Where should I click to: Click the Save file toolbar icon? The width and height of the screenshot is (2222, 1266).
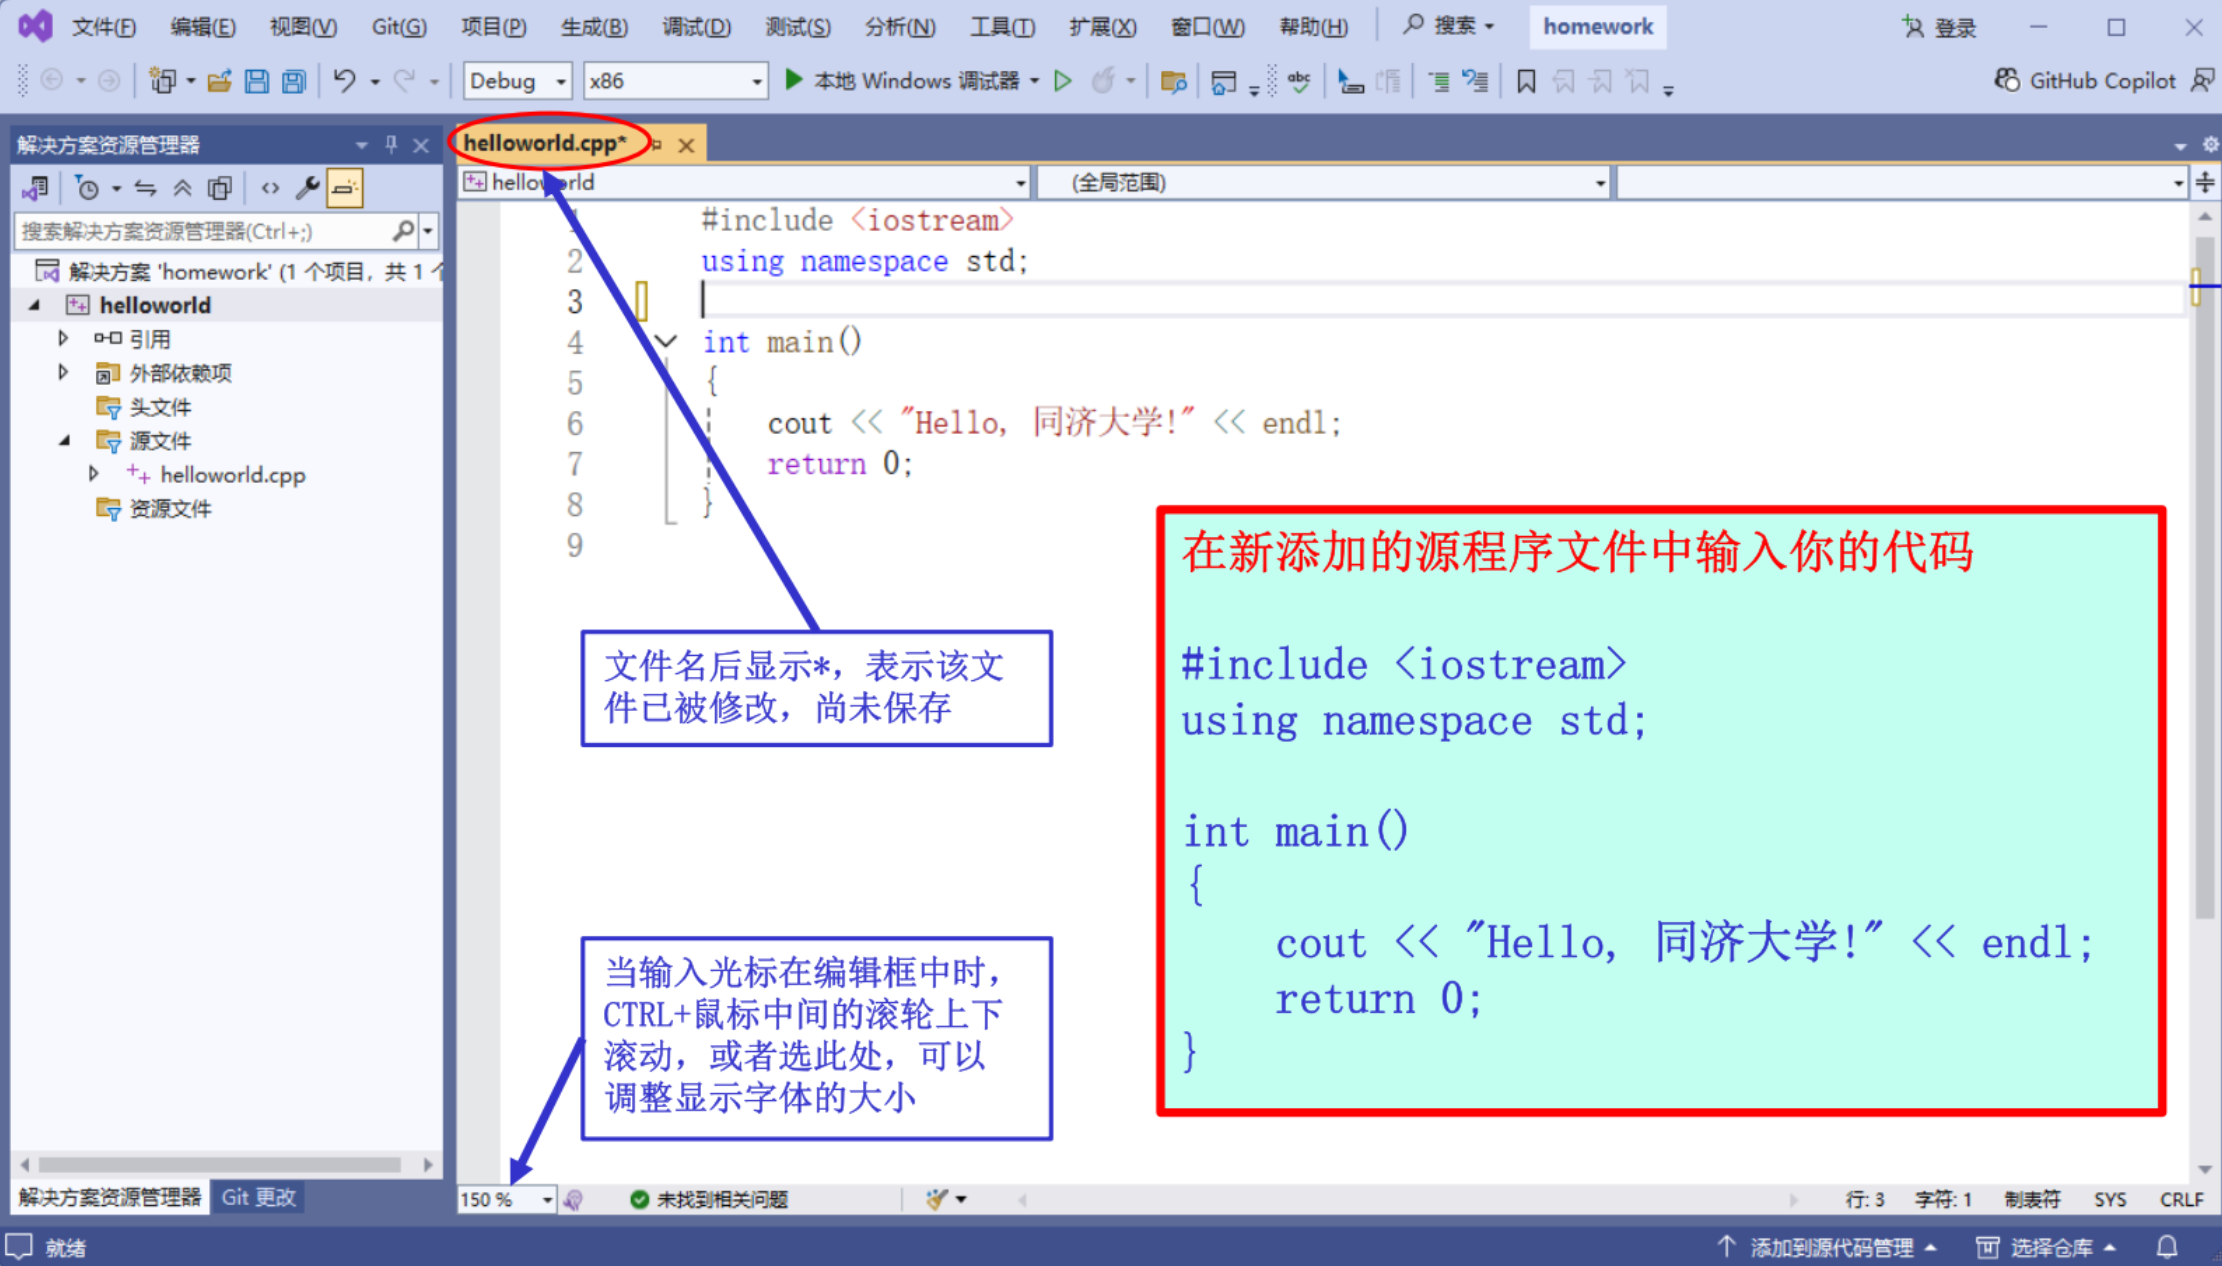257,81
